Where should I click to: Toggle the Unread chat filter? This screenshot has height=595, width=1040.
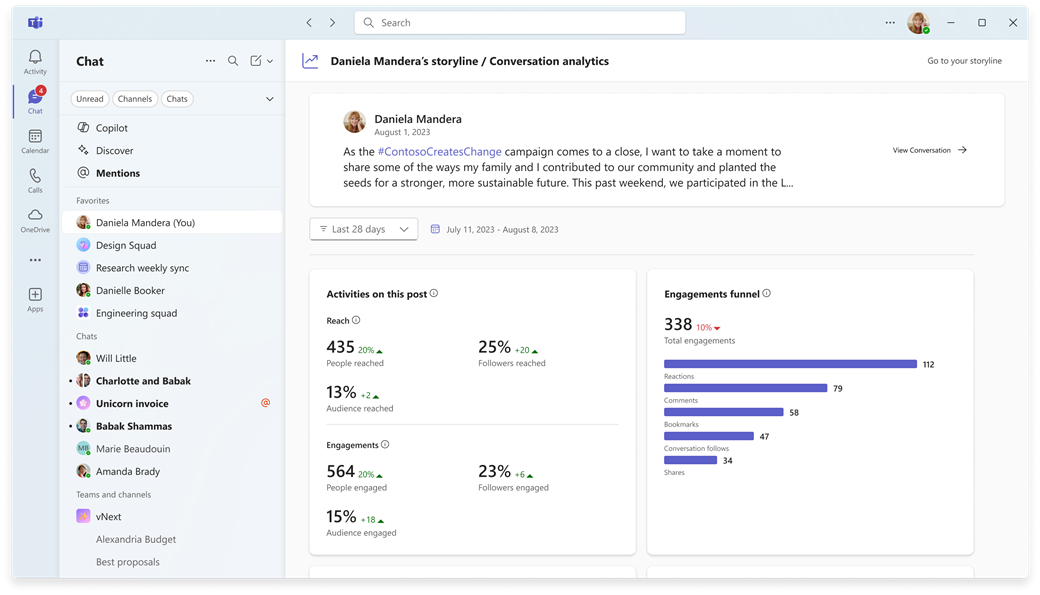(89, 98)
